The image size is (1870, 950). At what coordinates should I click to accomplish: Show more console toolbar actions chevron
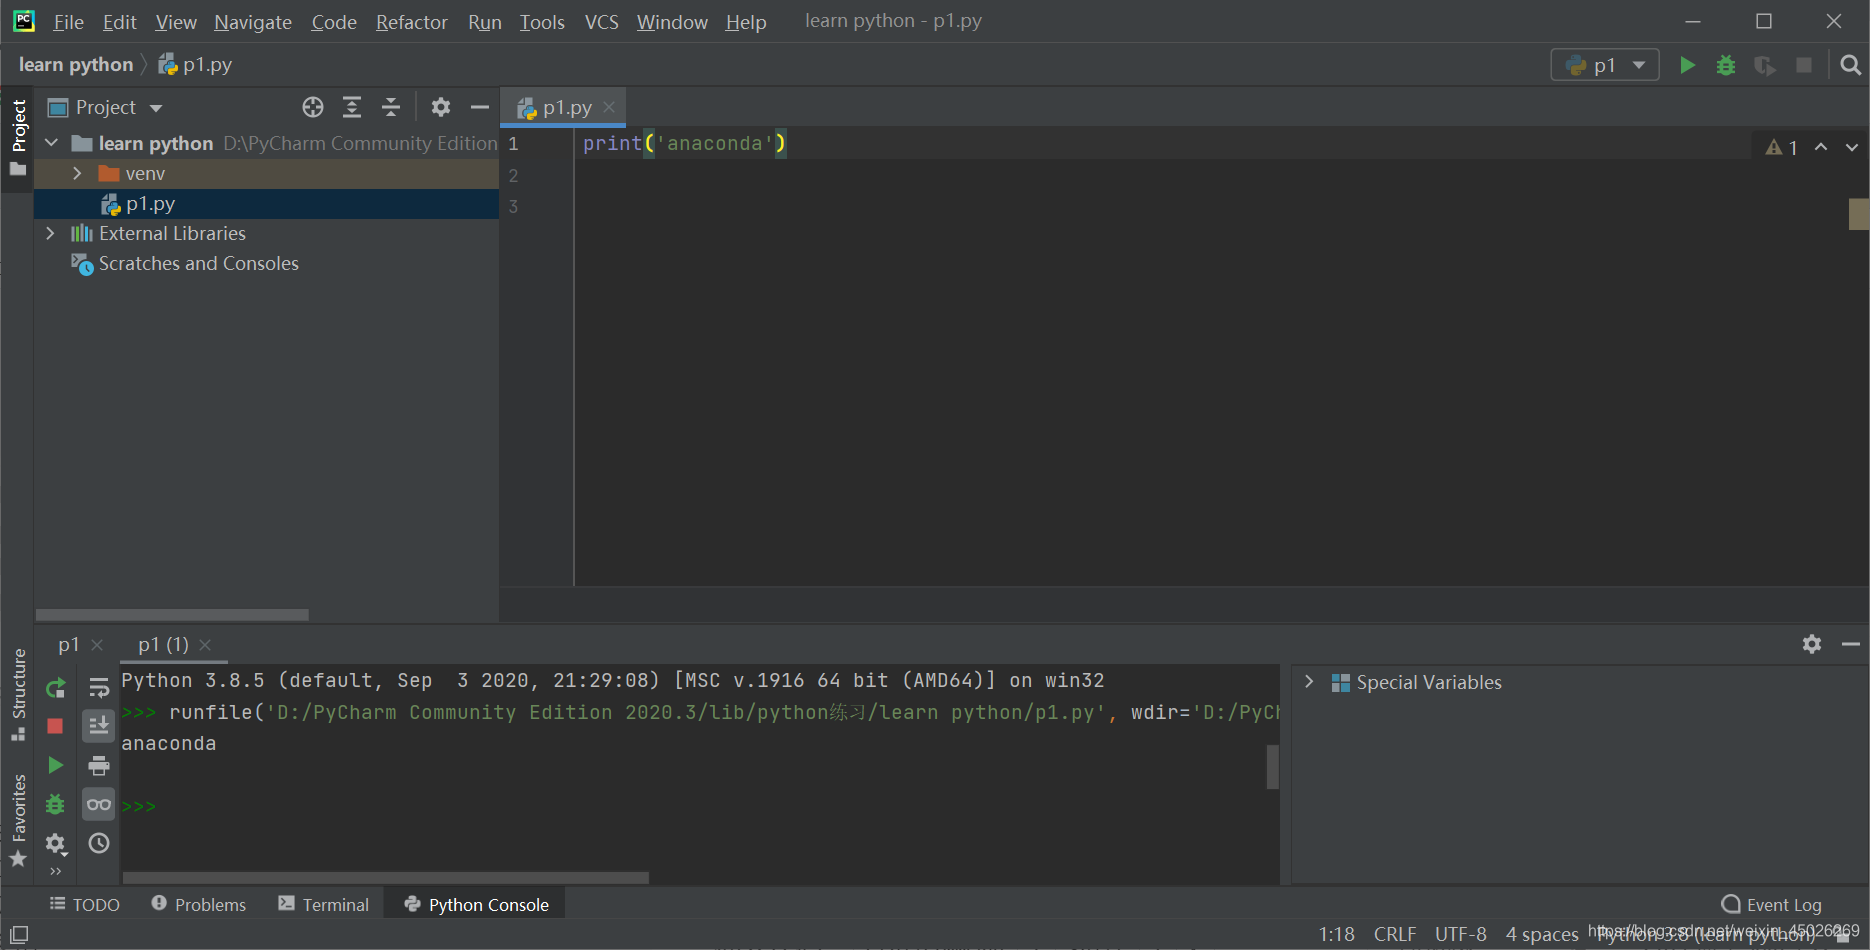[x=56, y=871]
